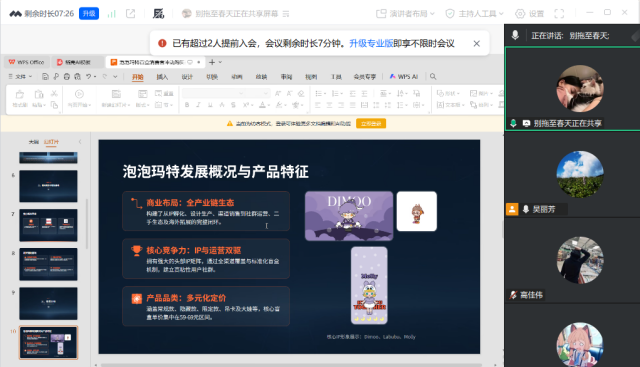Toggle 高佳伟's muted microphone indicator

513,295
